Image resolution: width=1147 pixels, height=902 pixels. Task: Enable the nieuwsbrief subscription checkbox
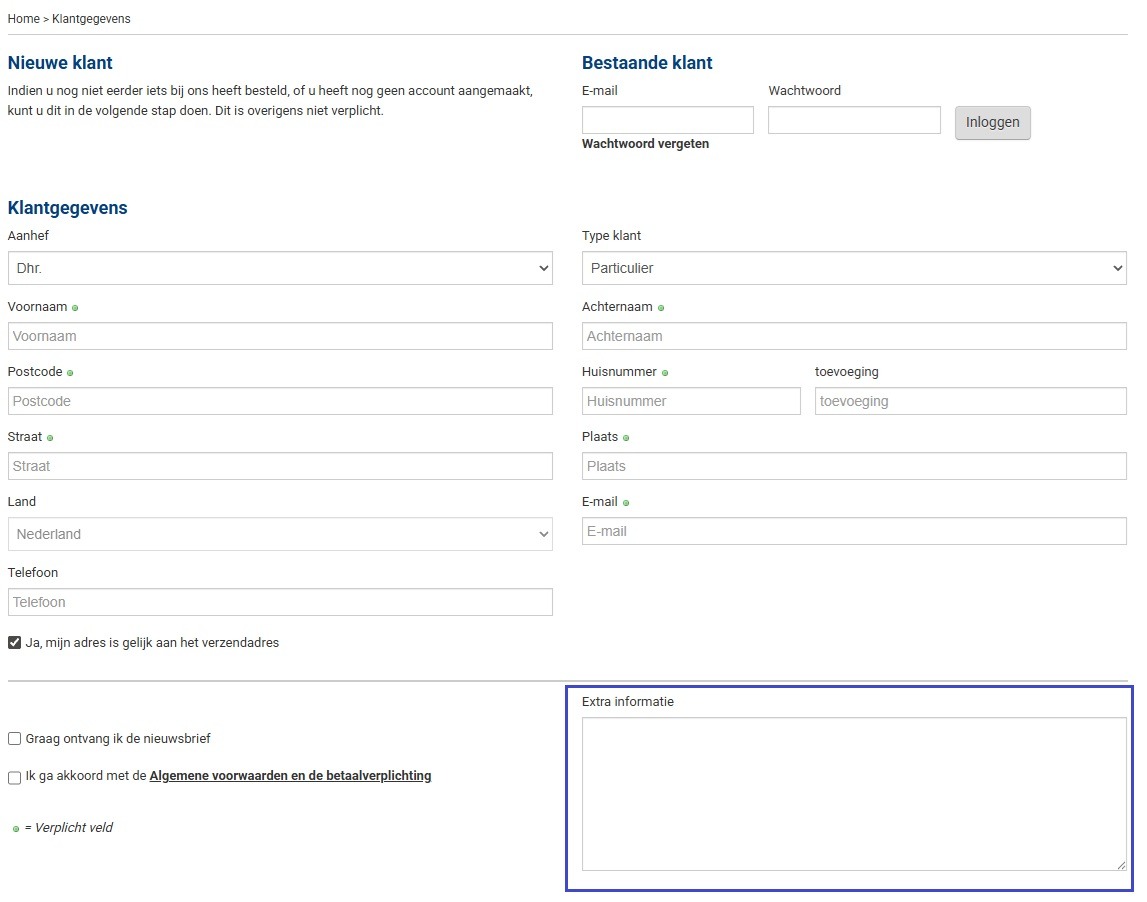[x=15, y=739]
